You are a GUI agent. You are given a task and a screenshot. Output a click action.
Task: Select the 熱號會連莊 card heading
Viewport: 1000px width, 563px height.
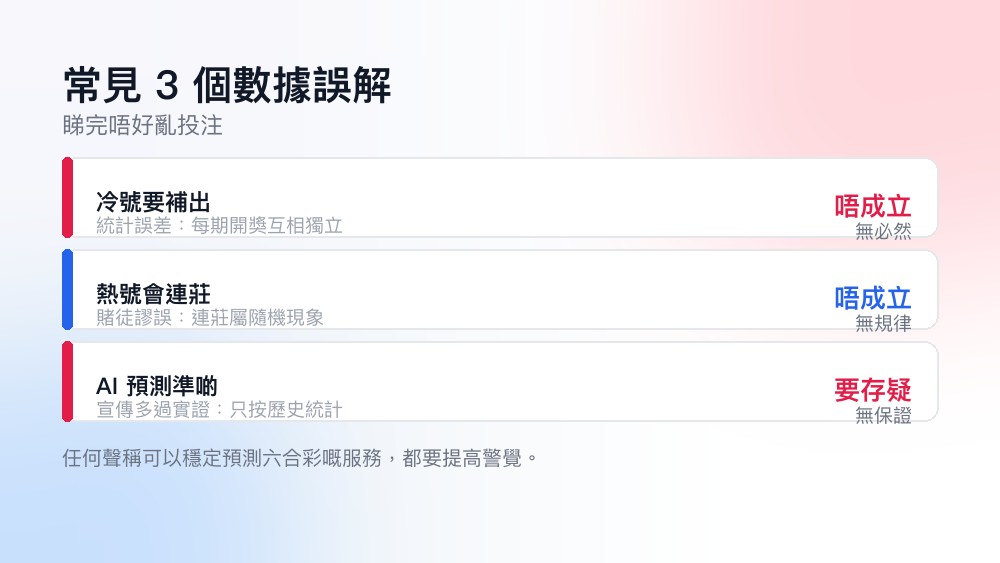coord(153,294)
